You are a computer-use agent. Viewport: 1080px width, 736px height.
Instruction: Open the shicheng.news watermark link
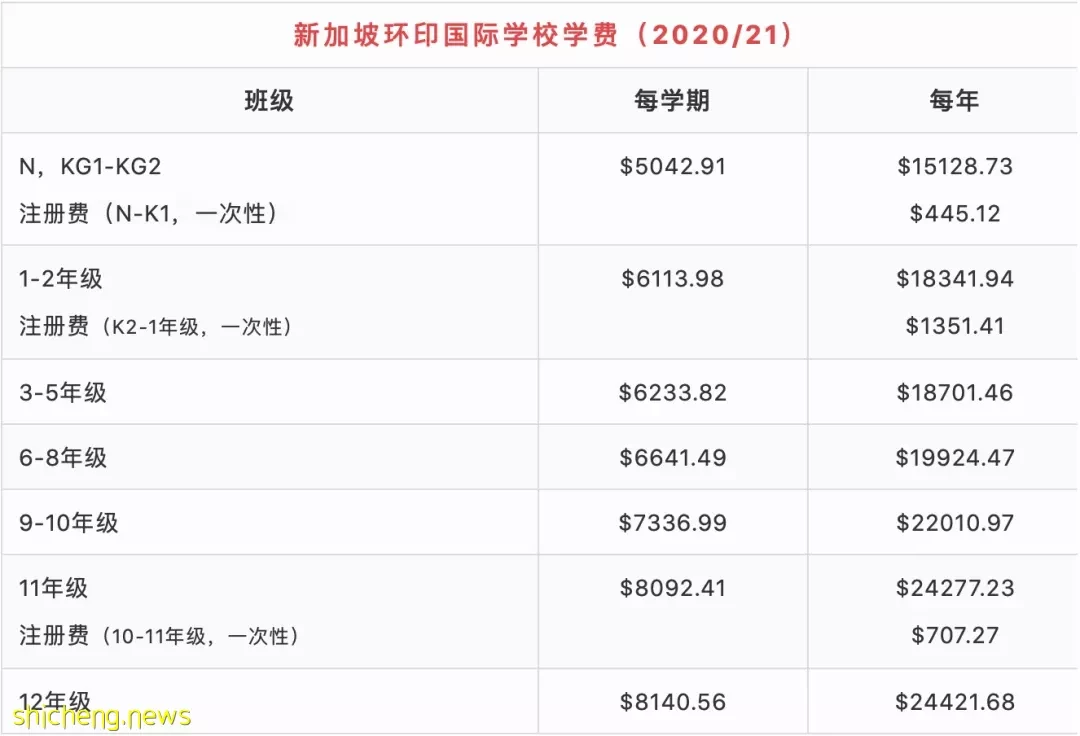(x=102, y=717)
